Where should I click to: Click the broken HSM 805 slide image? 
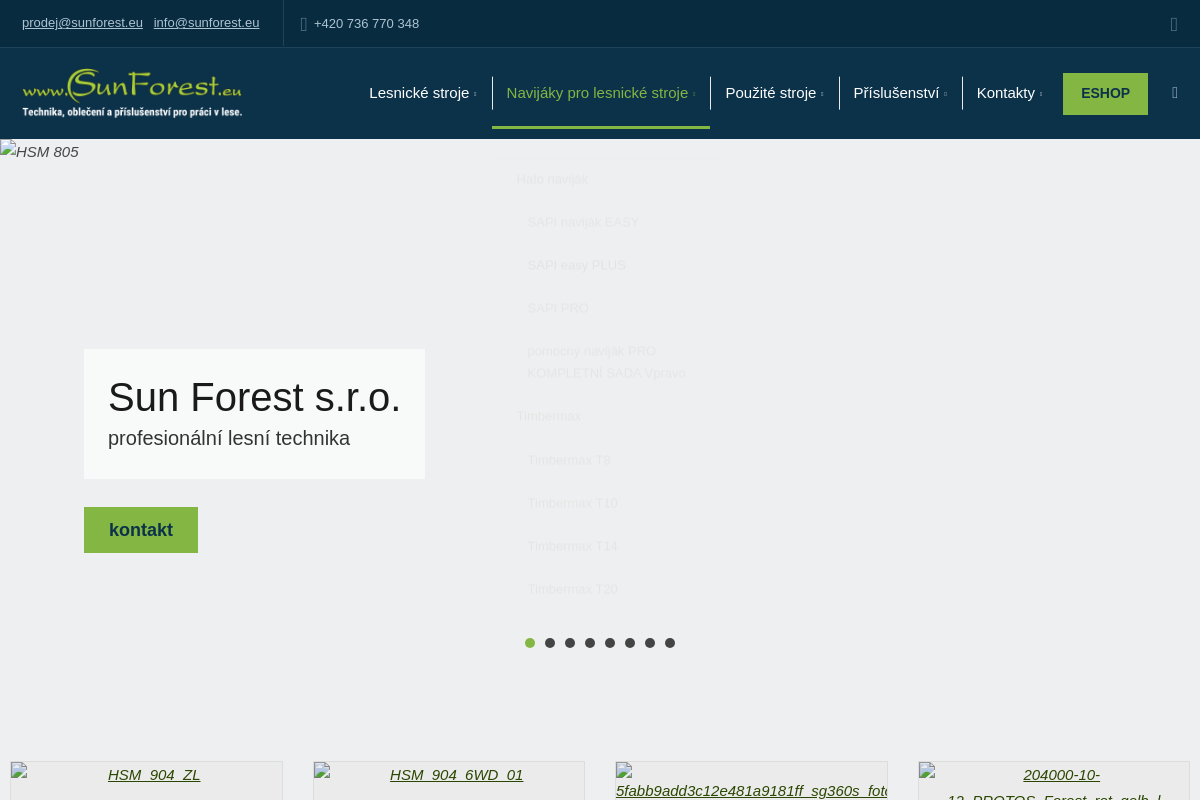click(x=40, y=152)
